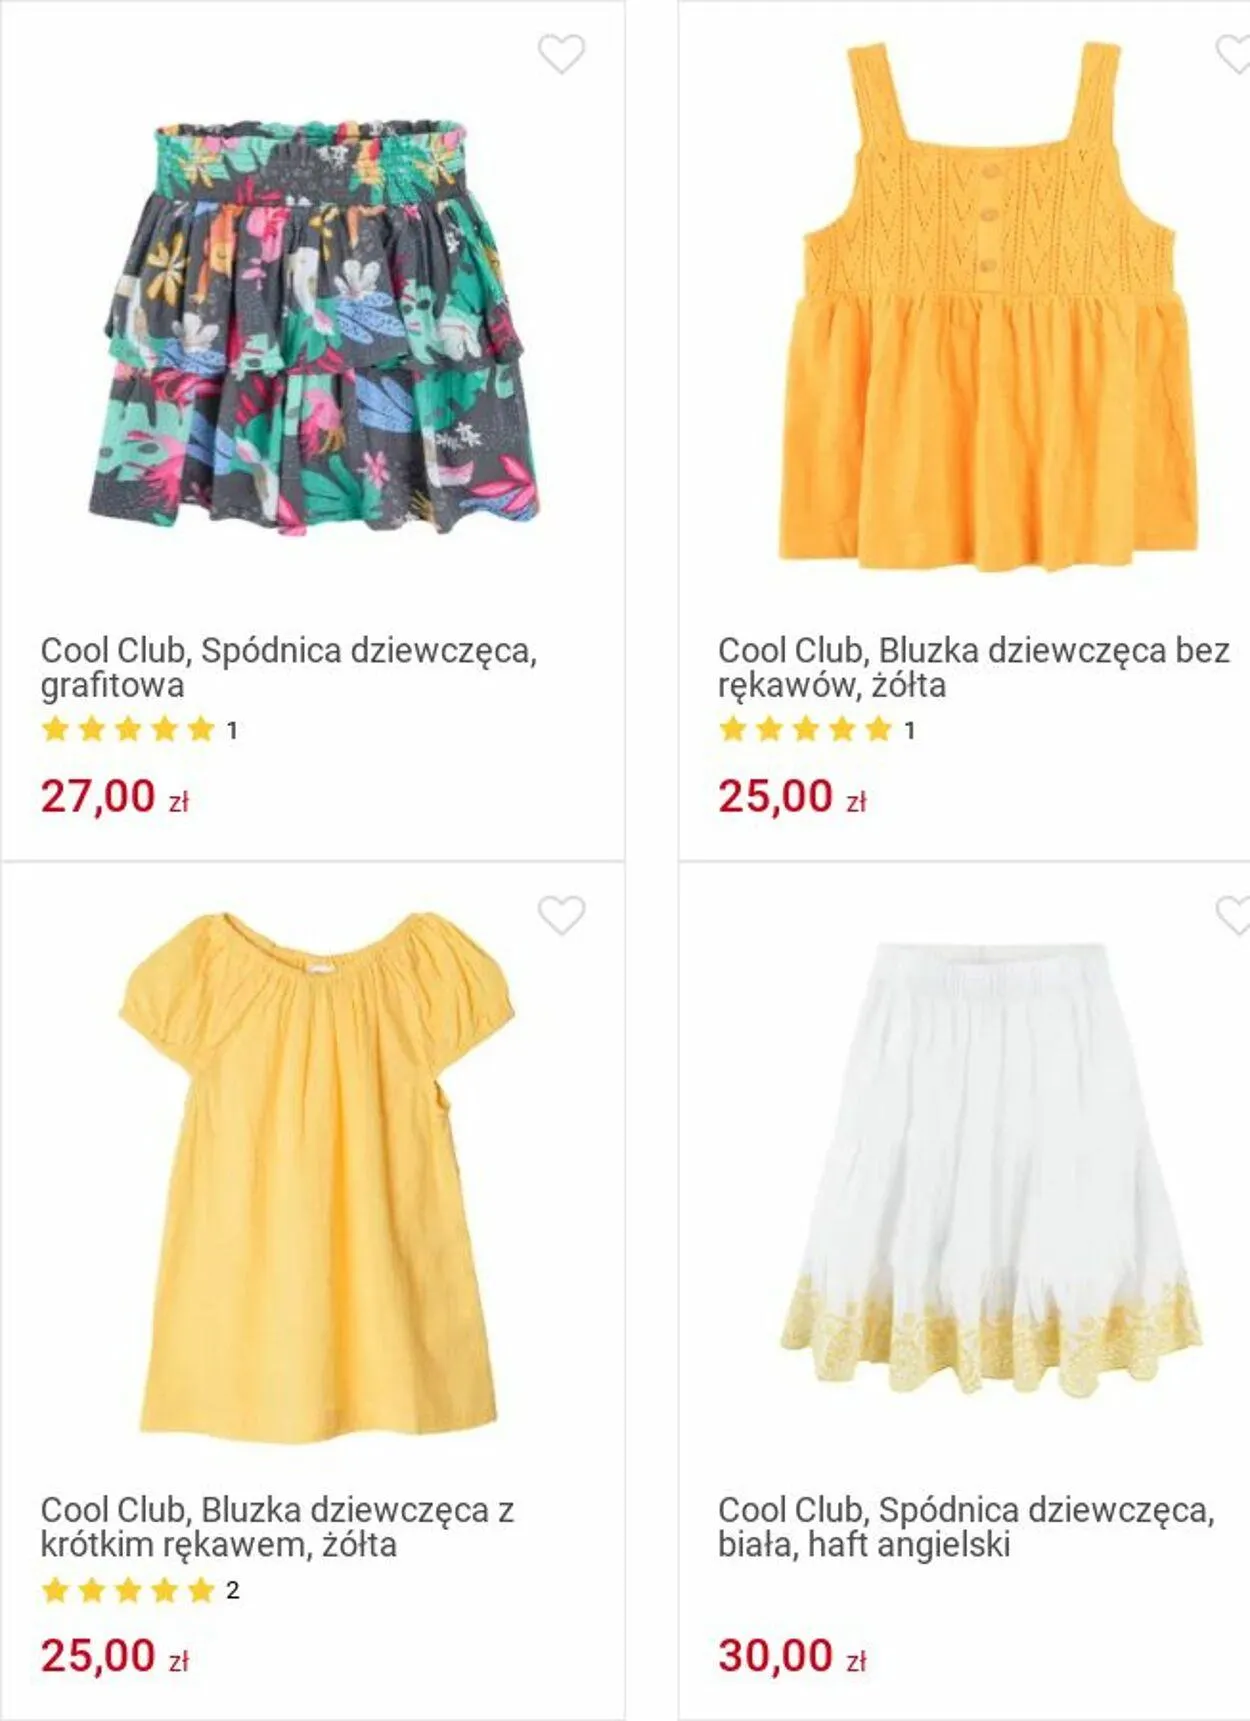Screen dimensions: 1250x1721
Task: Open 'Bluzka dziewczęca z krótkim rękawem' title
Action: [x=277, y=1526]
